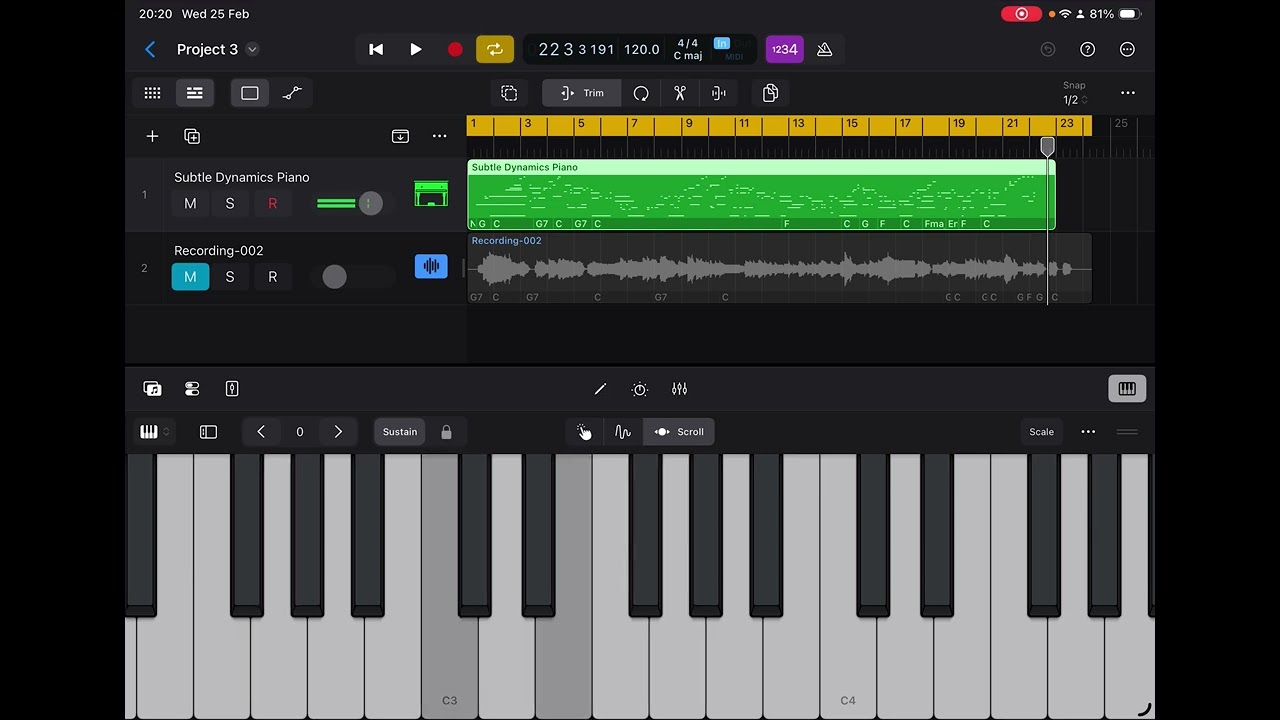
Task: Shift octave up with right chevron
Action: [338, 432]
